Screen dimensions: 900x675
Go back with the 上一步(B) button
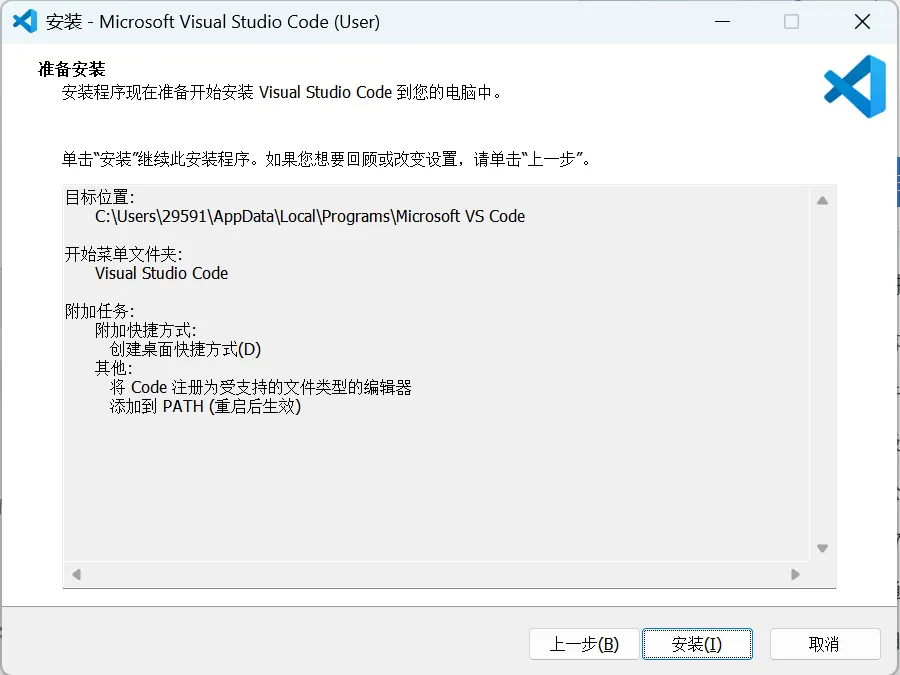point(584,644)
